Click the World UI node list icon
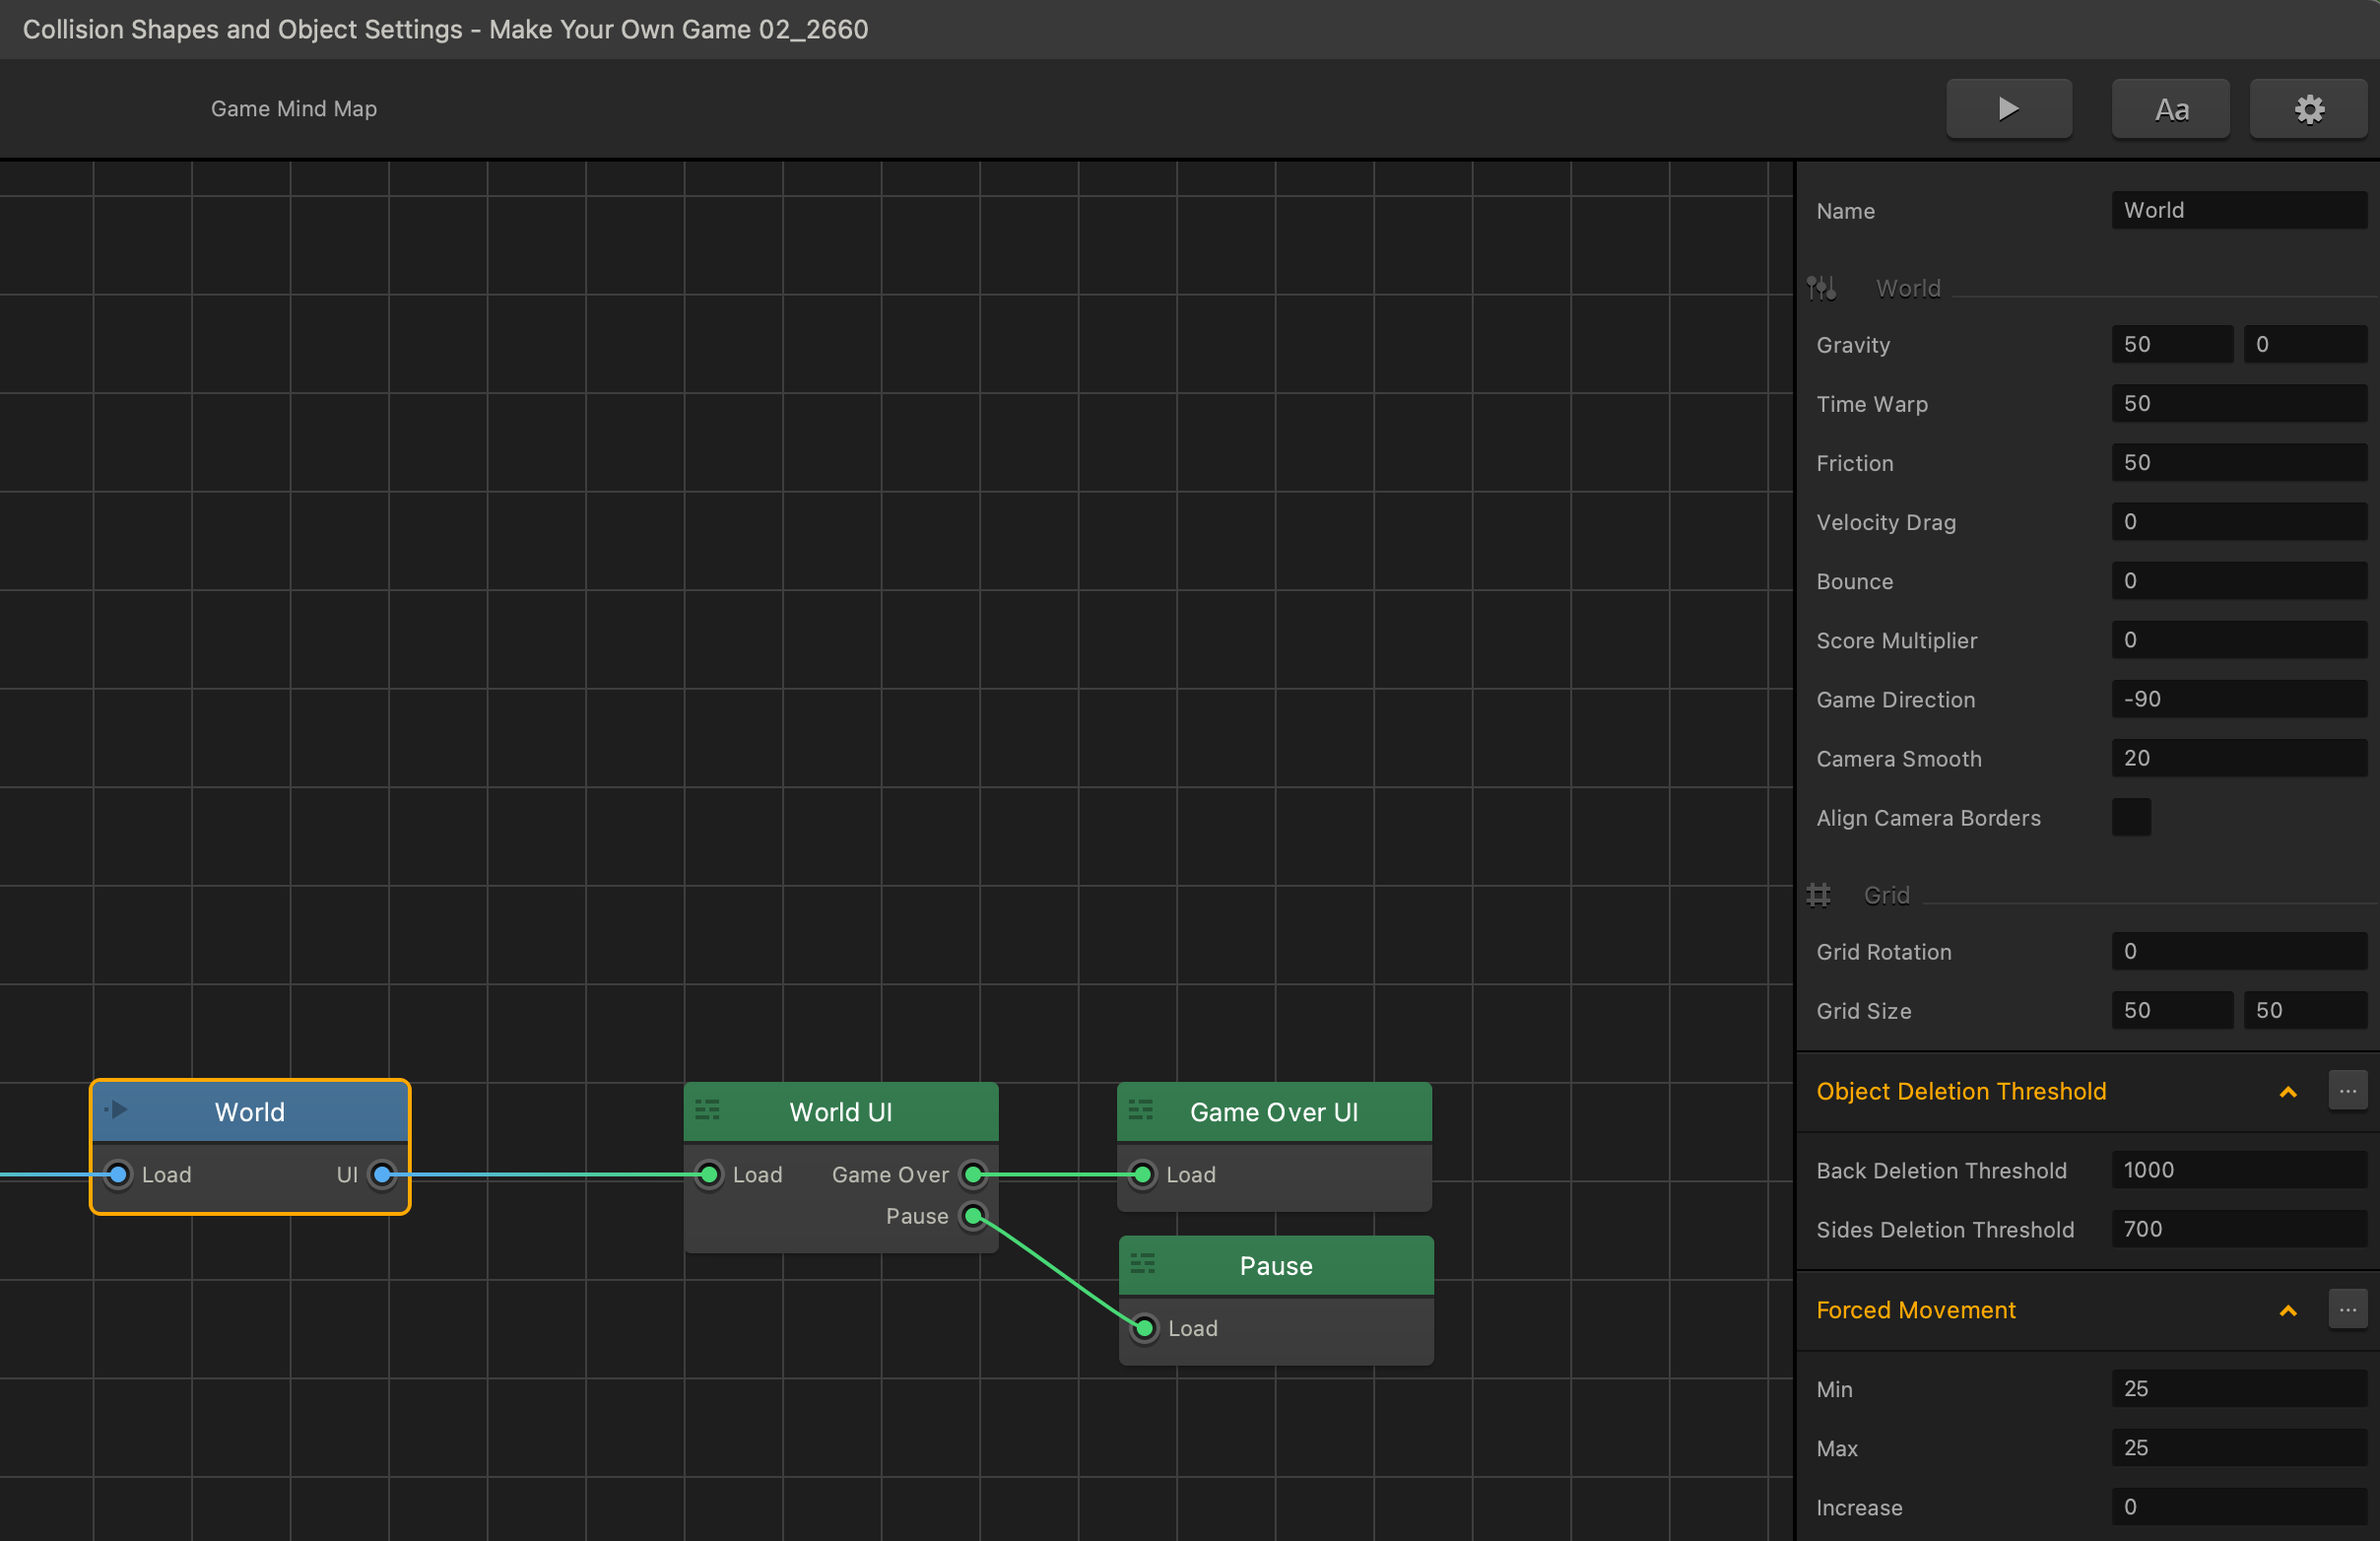The image size is (2380, 1541). [x=707, y=1109]
